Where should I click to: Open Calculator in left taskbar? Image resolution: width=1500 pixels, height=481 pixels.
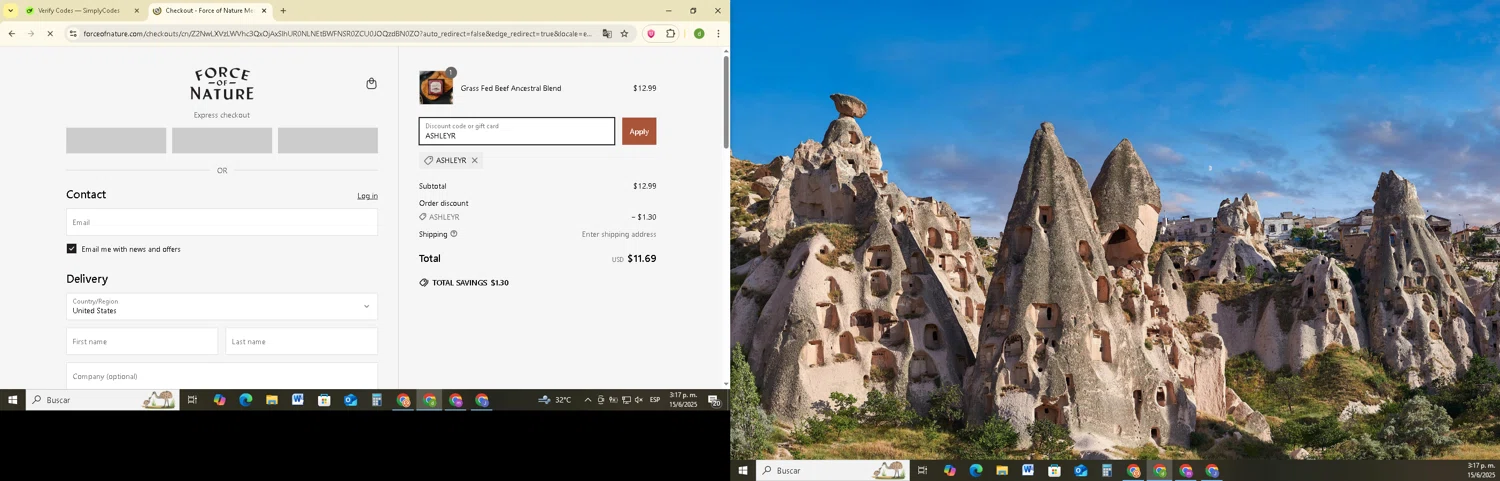point(377,400)
